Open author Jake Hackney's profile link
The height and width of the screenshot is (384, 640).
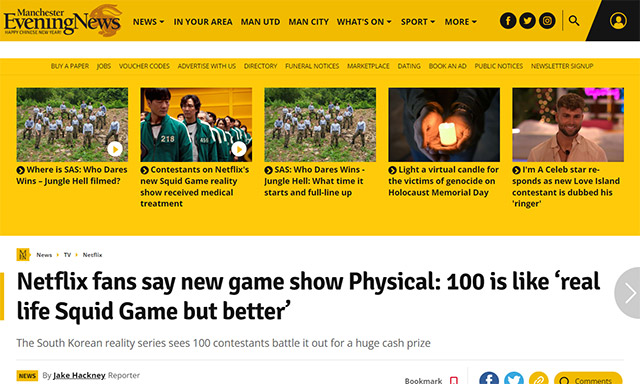[79, 375]
